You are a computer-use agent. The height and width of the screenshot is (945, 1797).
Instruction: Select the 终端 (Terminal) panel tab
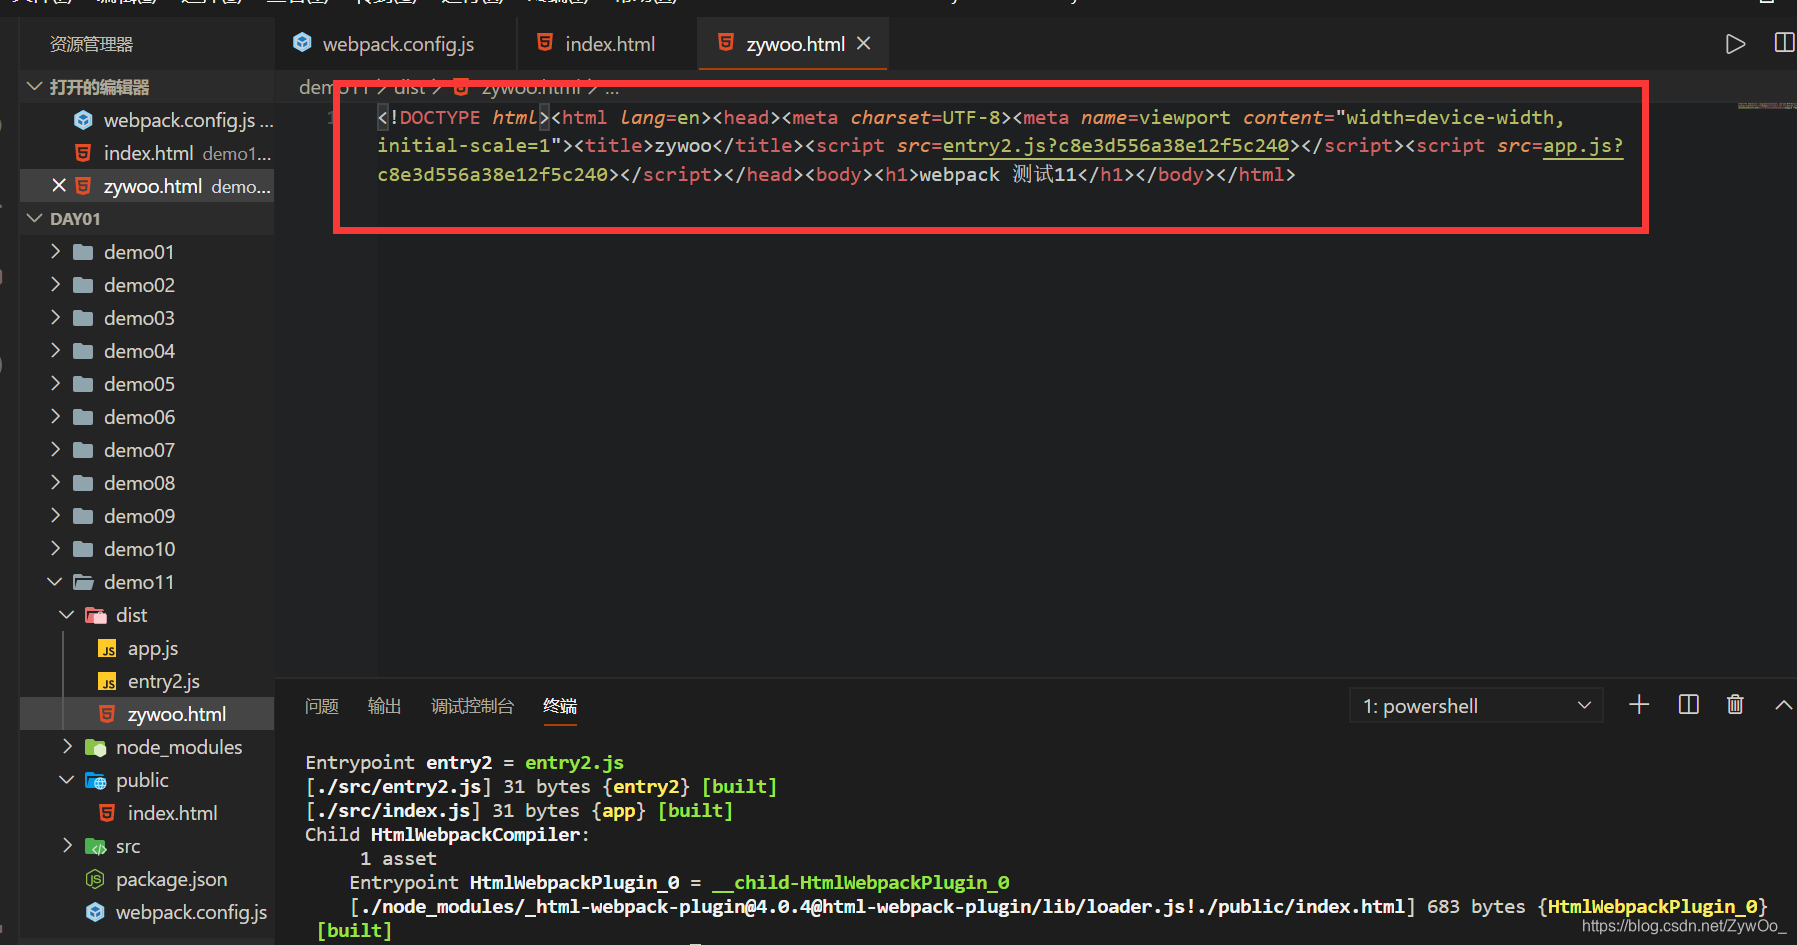click(x=560, y=706)
